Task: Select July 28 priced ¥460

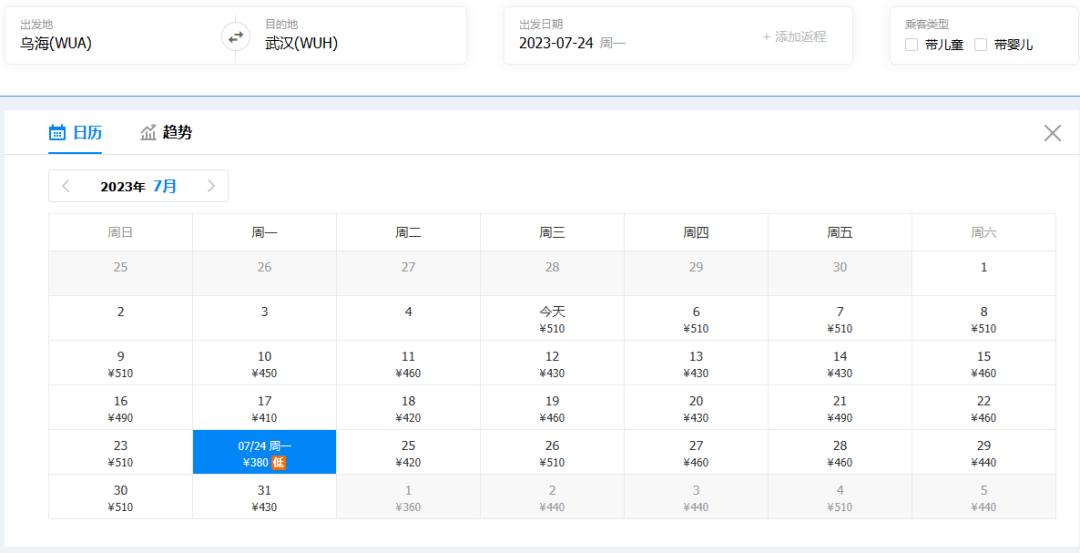Action: (840, 452)
